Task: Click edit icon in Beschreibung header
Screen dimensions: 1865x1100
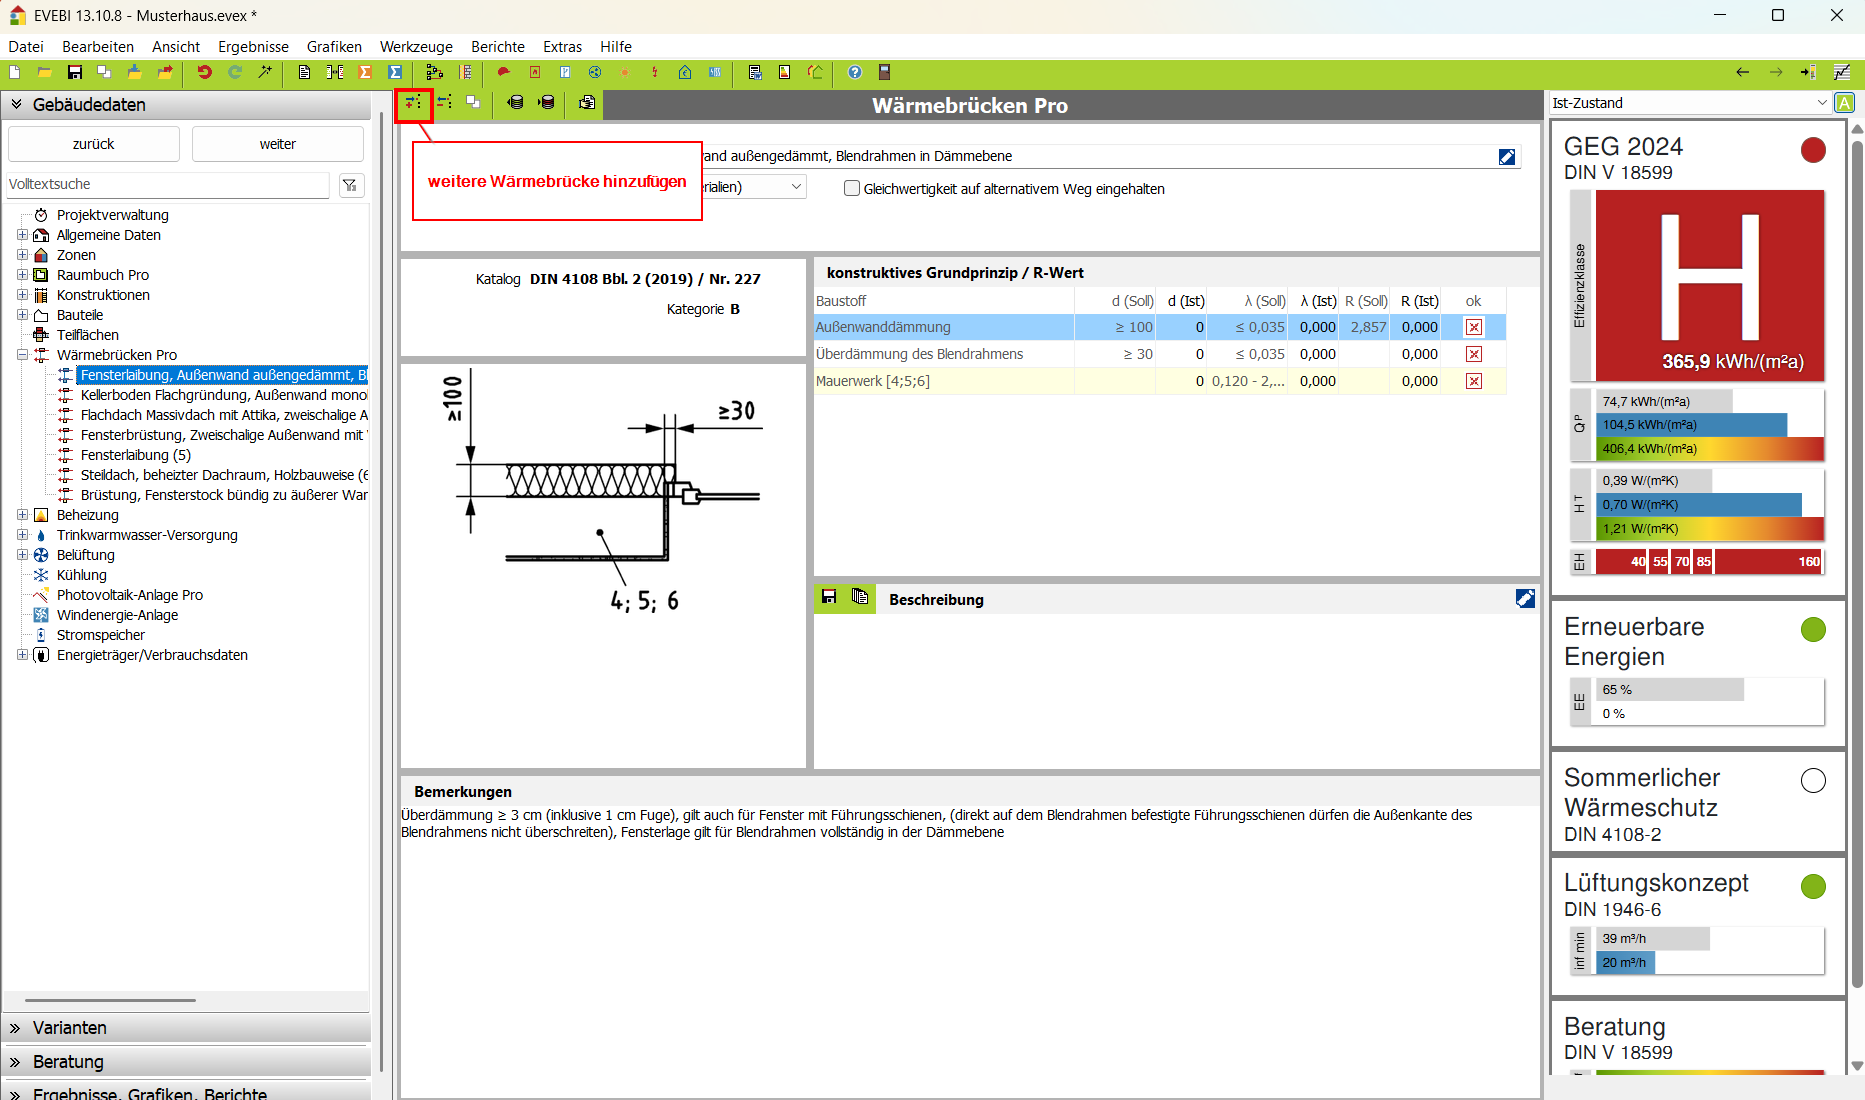Action: tap(1524, 599)
